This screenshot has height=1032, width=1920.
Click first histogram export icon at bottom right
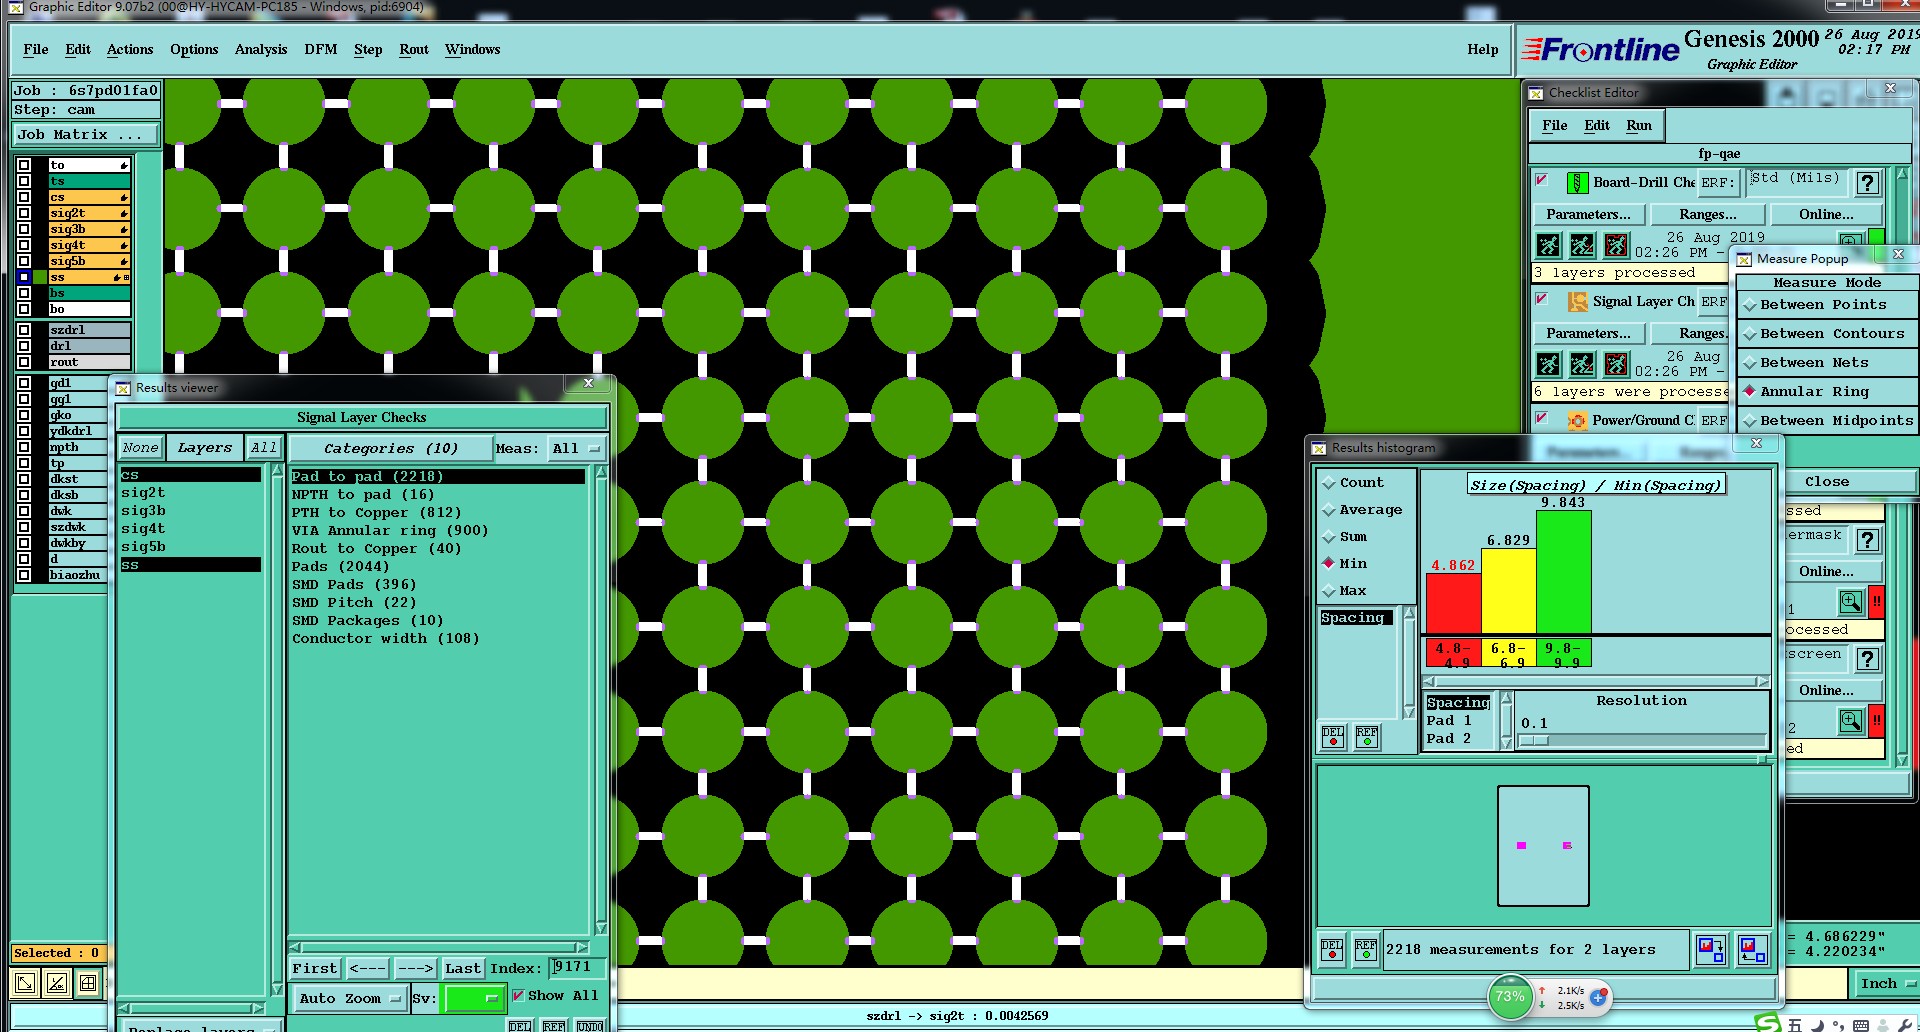[1711, 950]
